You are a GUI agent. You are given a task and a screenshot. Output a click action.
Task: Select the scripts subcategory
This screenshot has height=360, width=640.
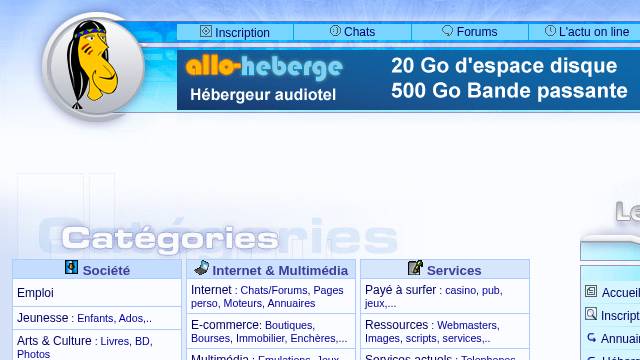tap(421, 338)
